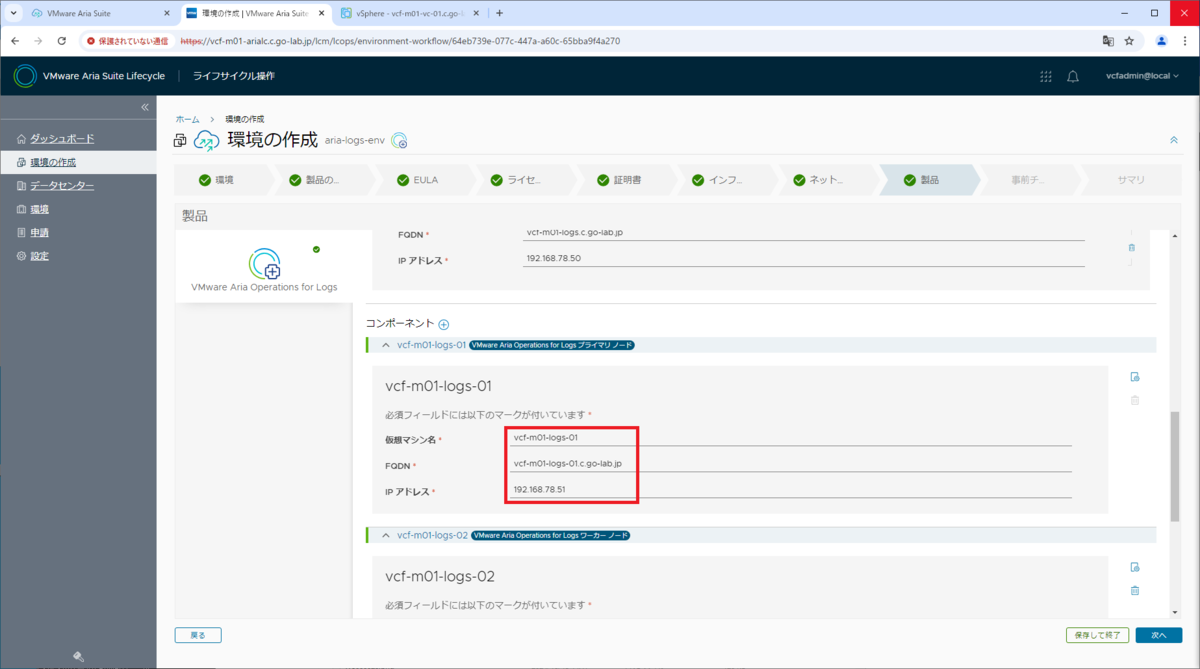Image resolution: width=1200 pixels, height=669 pixels.
Task: Click delete trash icon for vcf-m01-logs-01
Action: point(1135,400)
